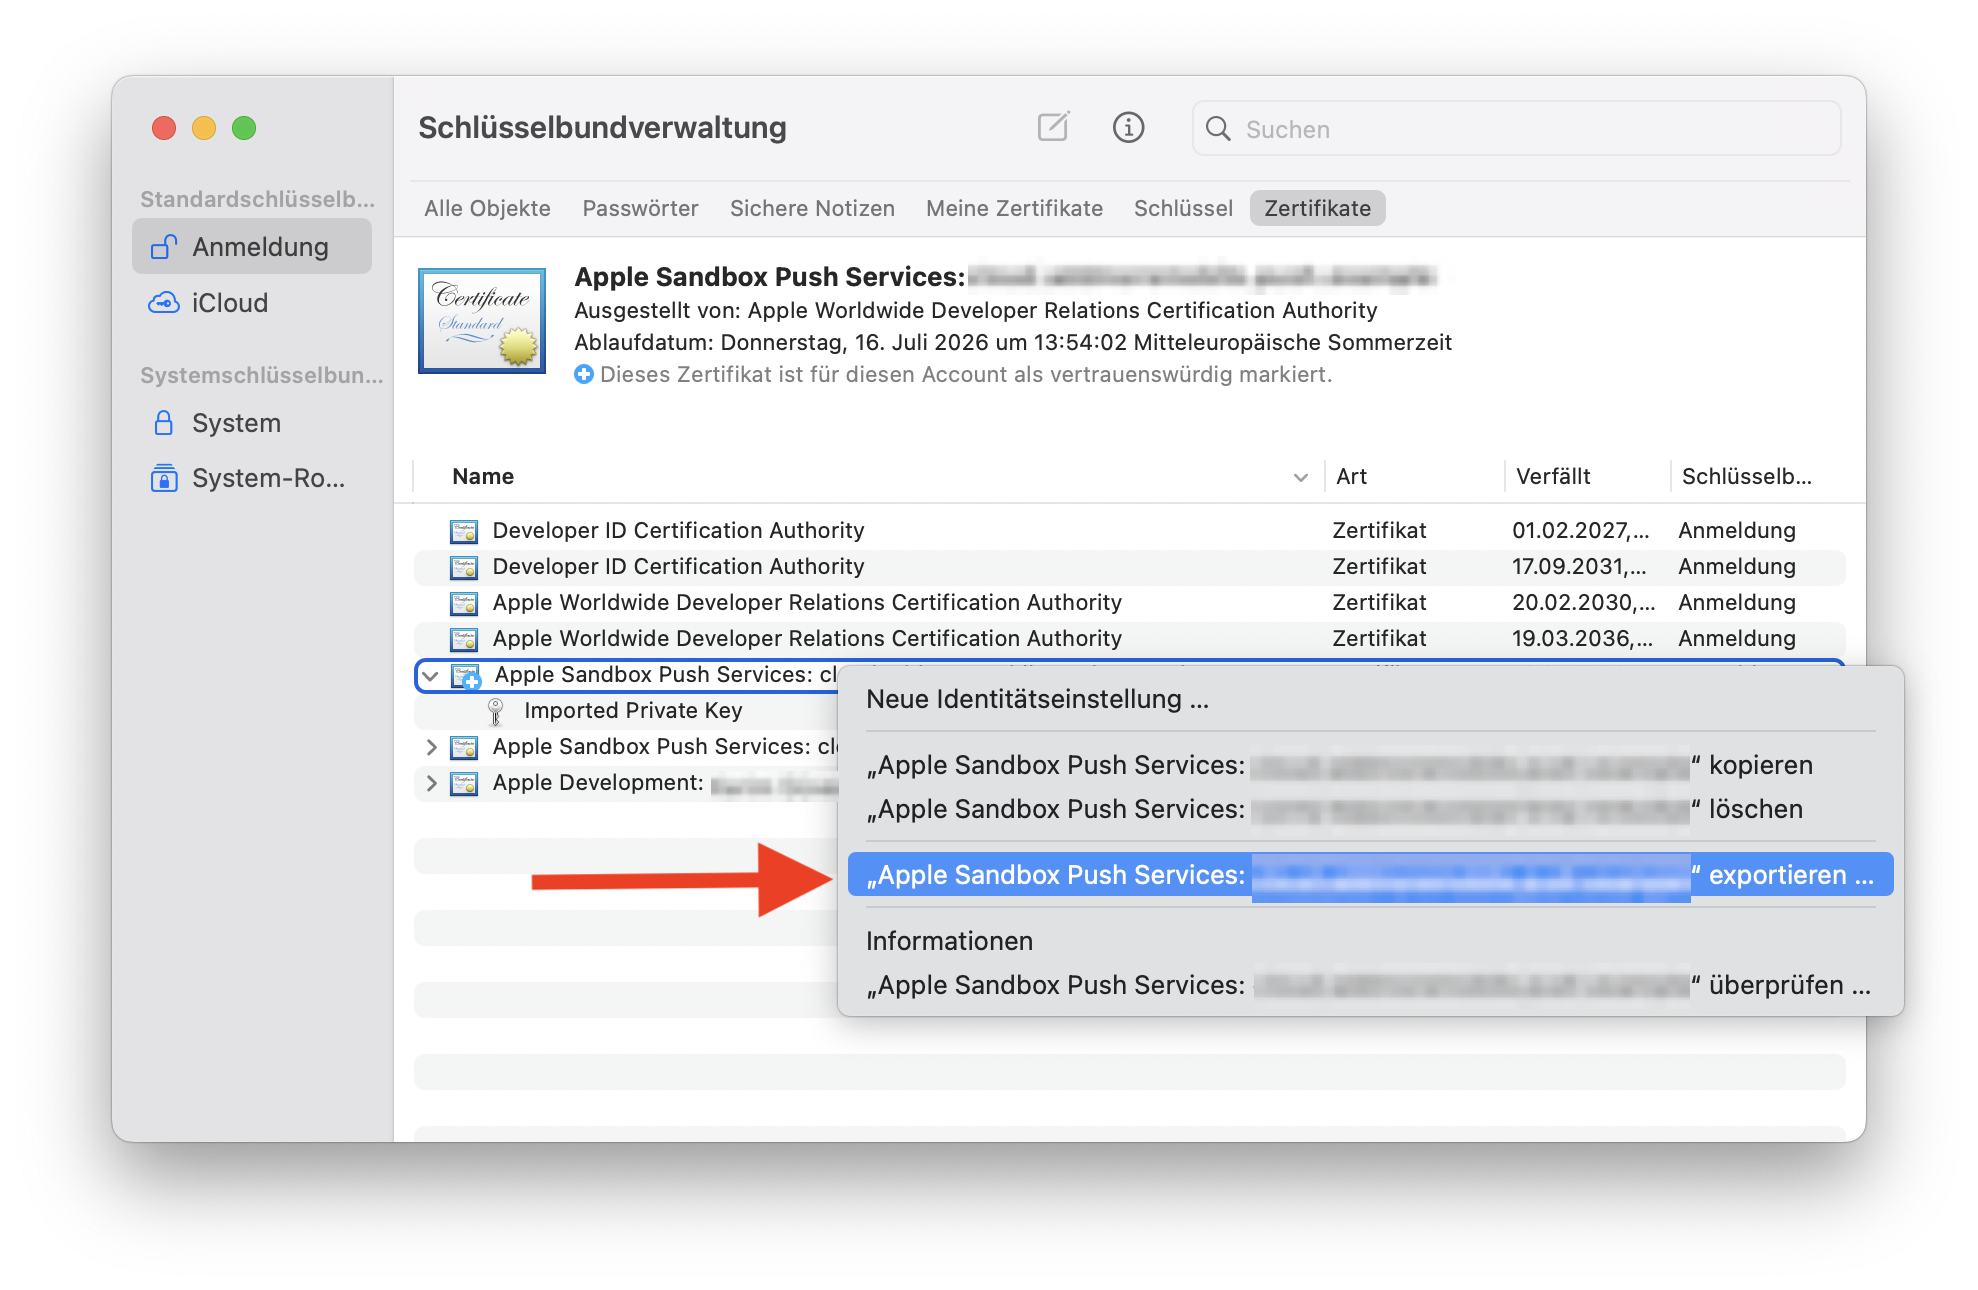This screenshot has width=1978, height=1290.
Task: Click the Ausgestellt von line in details
Action: [x=975, y=310]
